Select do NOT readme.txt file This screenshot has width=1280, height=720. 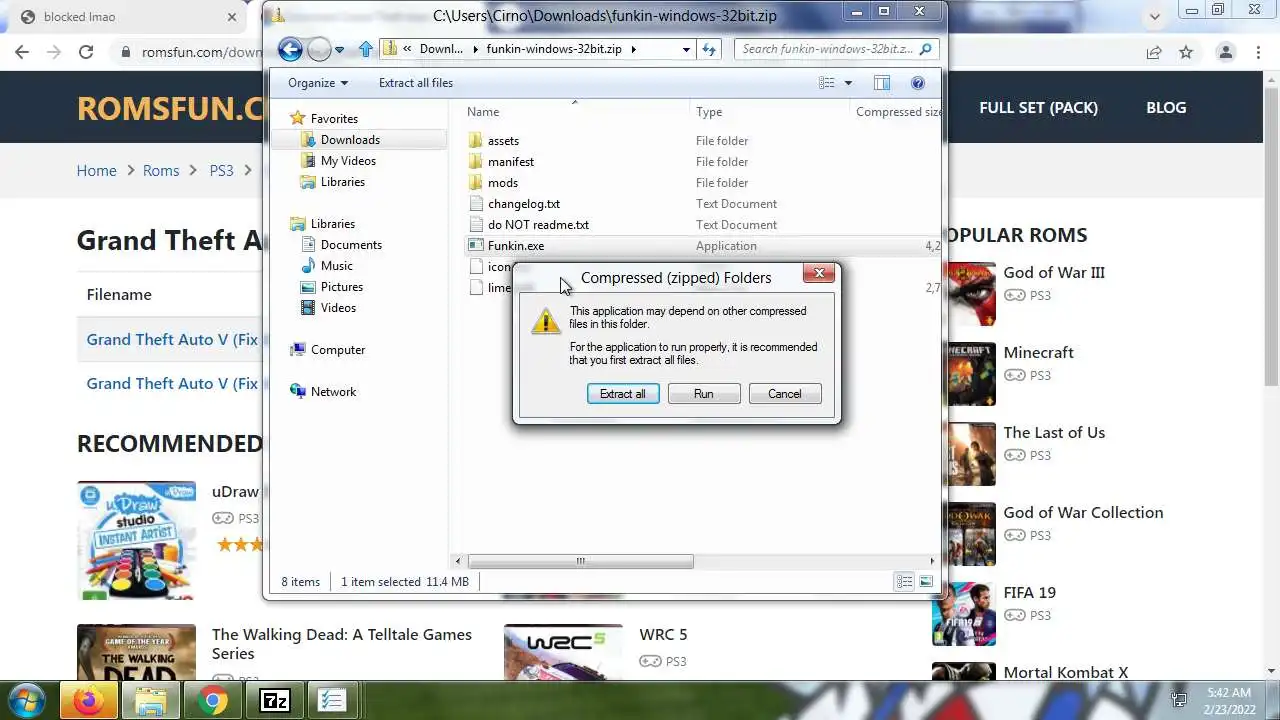click(x=538, y=225)
